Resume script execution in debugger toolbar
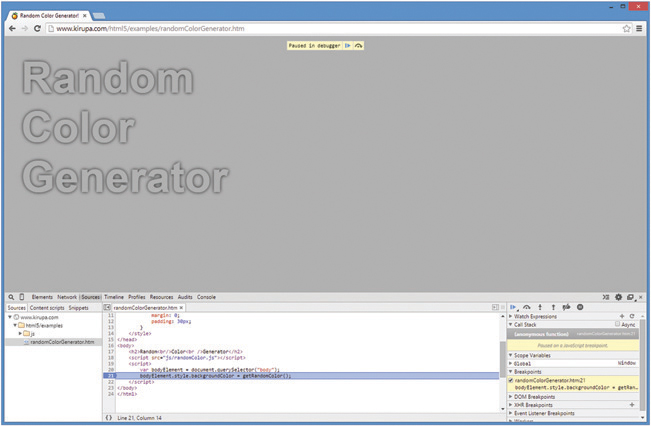 (x=514, y=307)
